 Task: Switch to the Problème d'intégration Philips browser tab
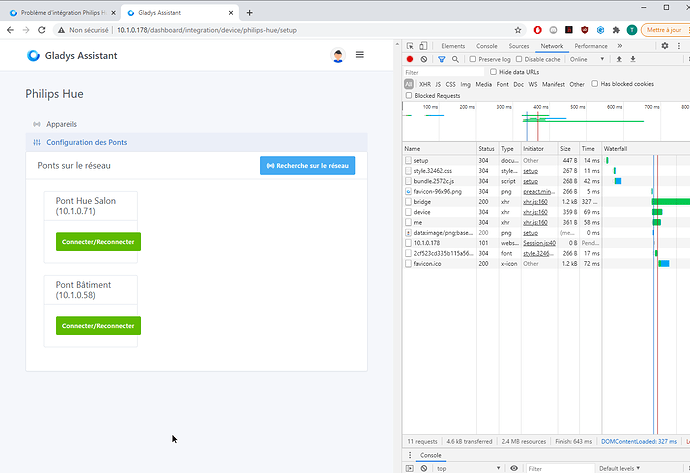coord(63,13)
